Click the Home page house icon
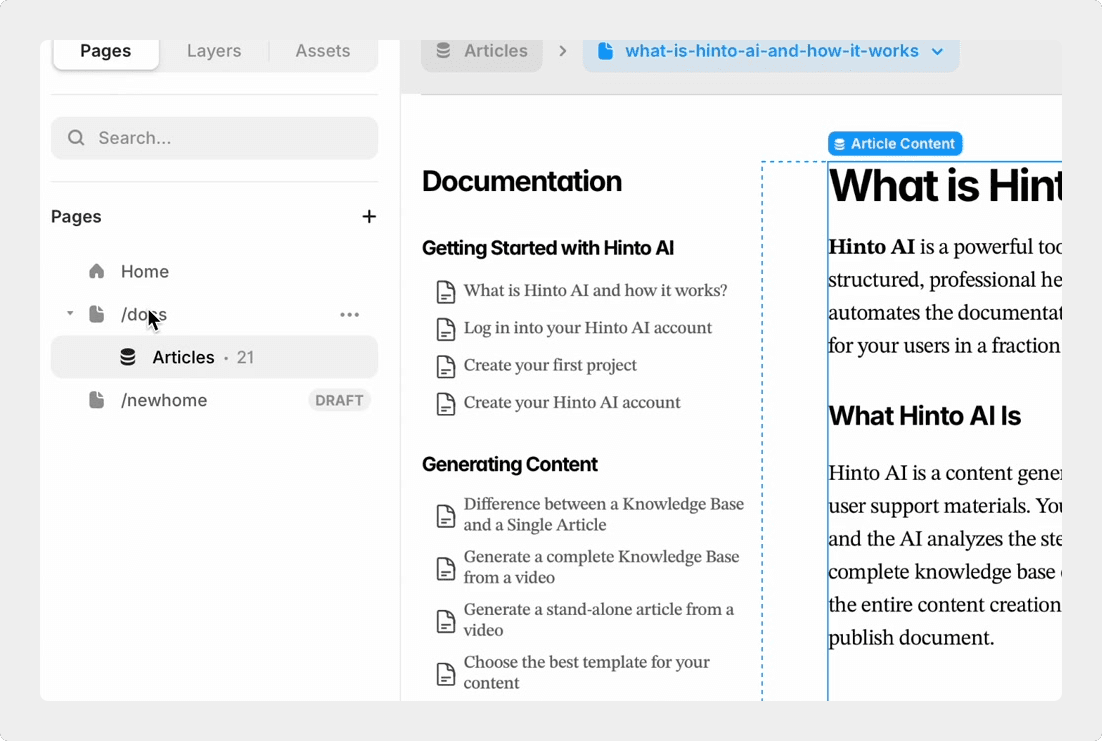Image resolution: width=1102 pixels, height=741 pixels. (97, 272)
